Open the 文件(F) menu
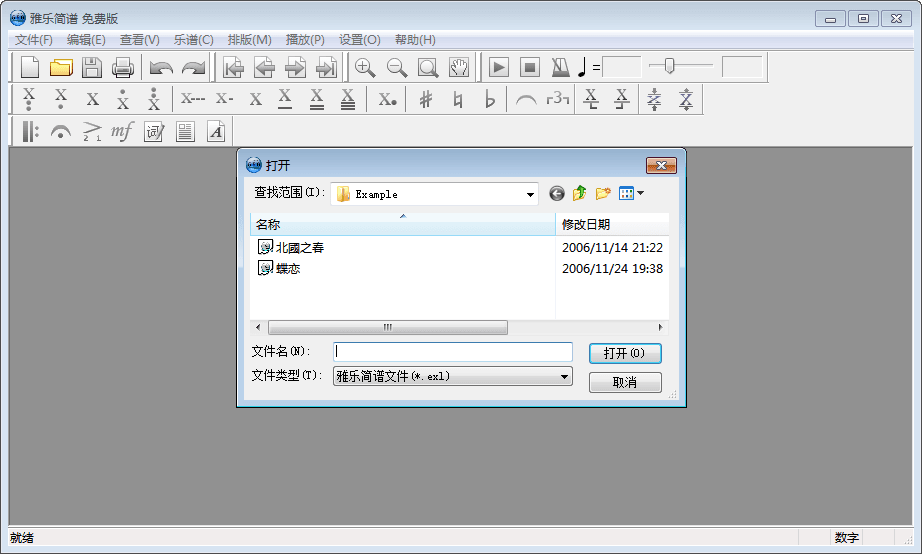922x554 pixels. pos(34,40)
